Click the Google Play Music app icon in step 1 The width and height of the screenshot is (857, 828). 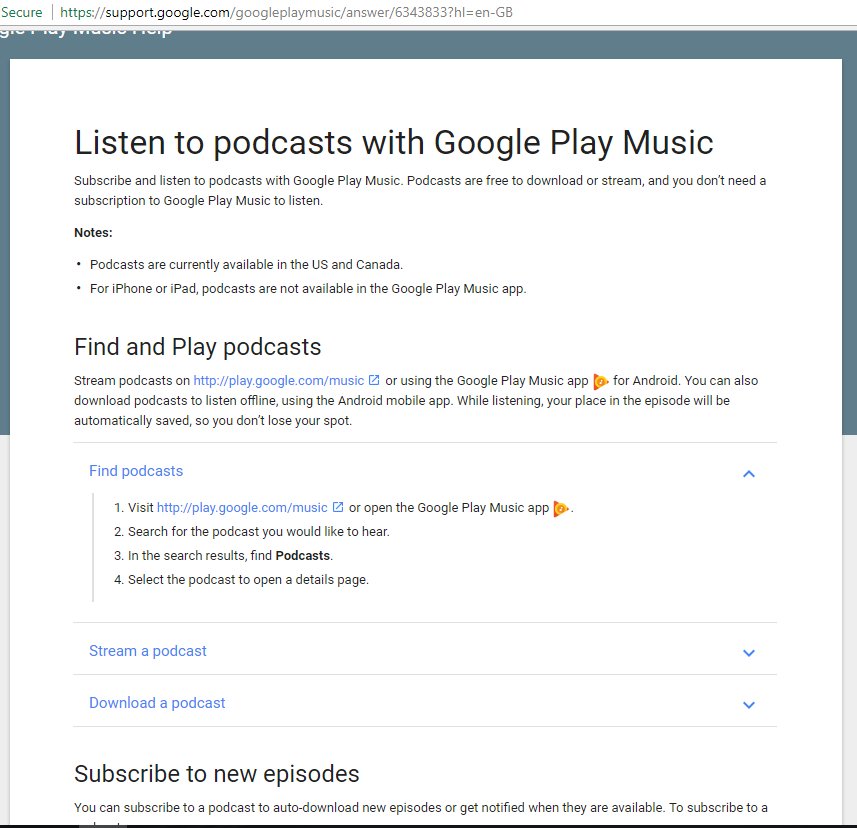click(x=561, y=508)
